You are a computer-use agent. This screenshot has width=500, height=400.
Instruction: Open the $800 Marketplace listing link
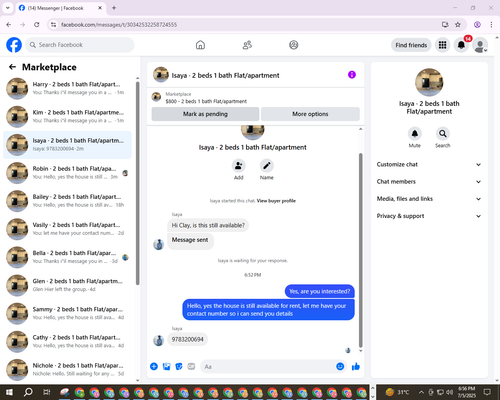[x=206, y=101]
